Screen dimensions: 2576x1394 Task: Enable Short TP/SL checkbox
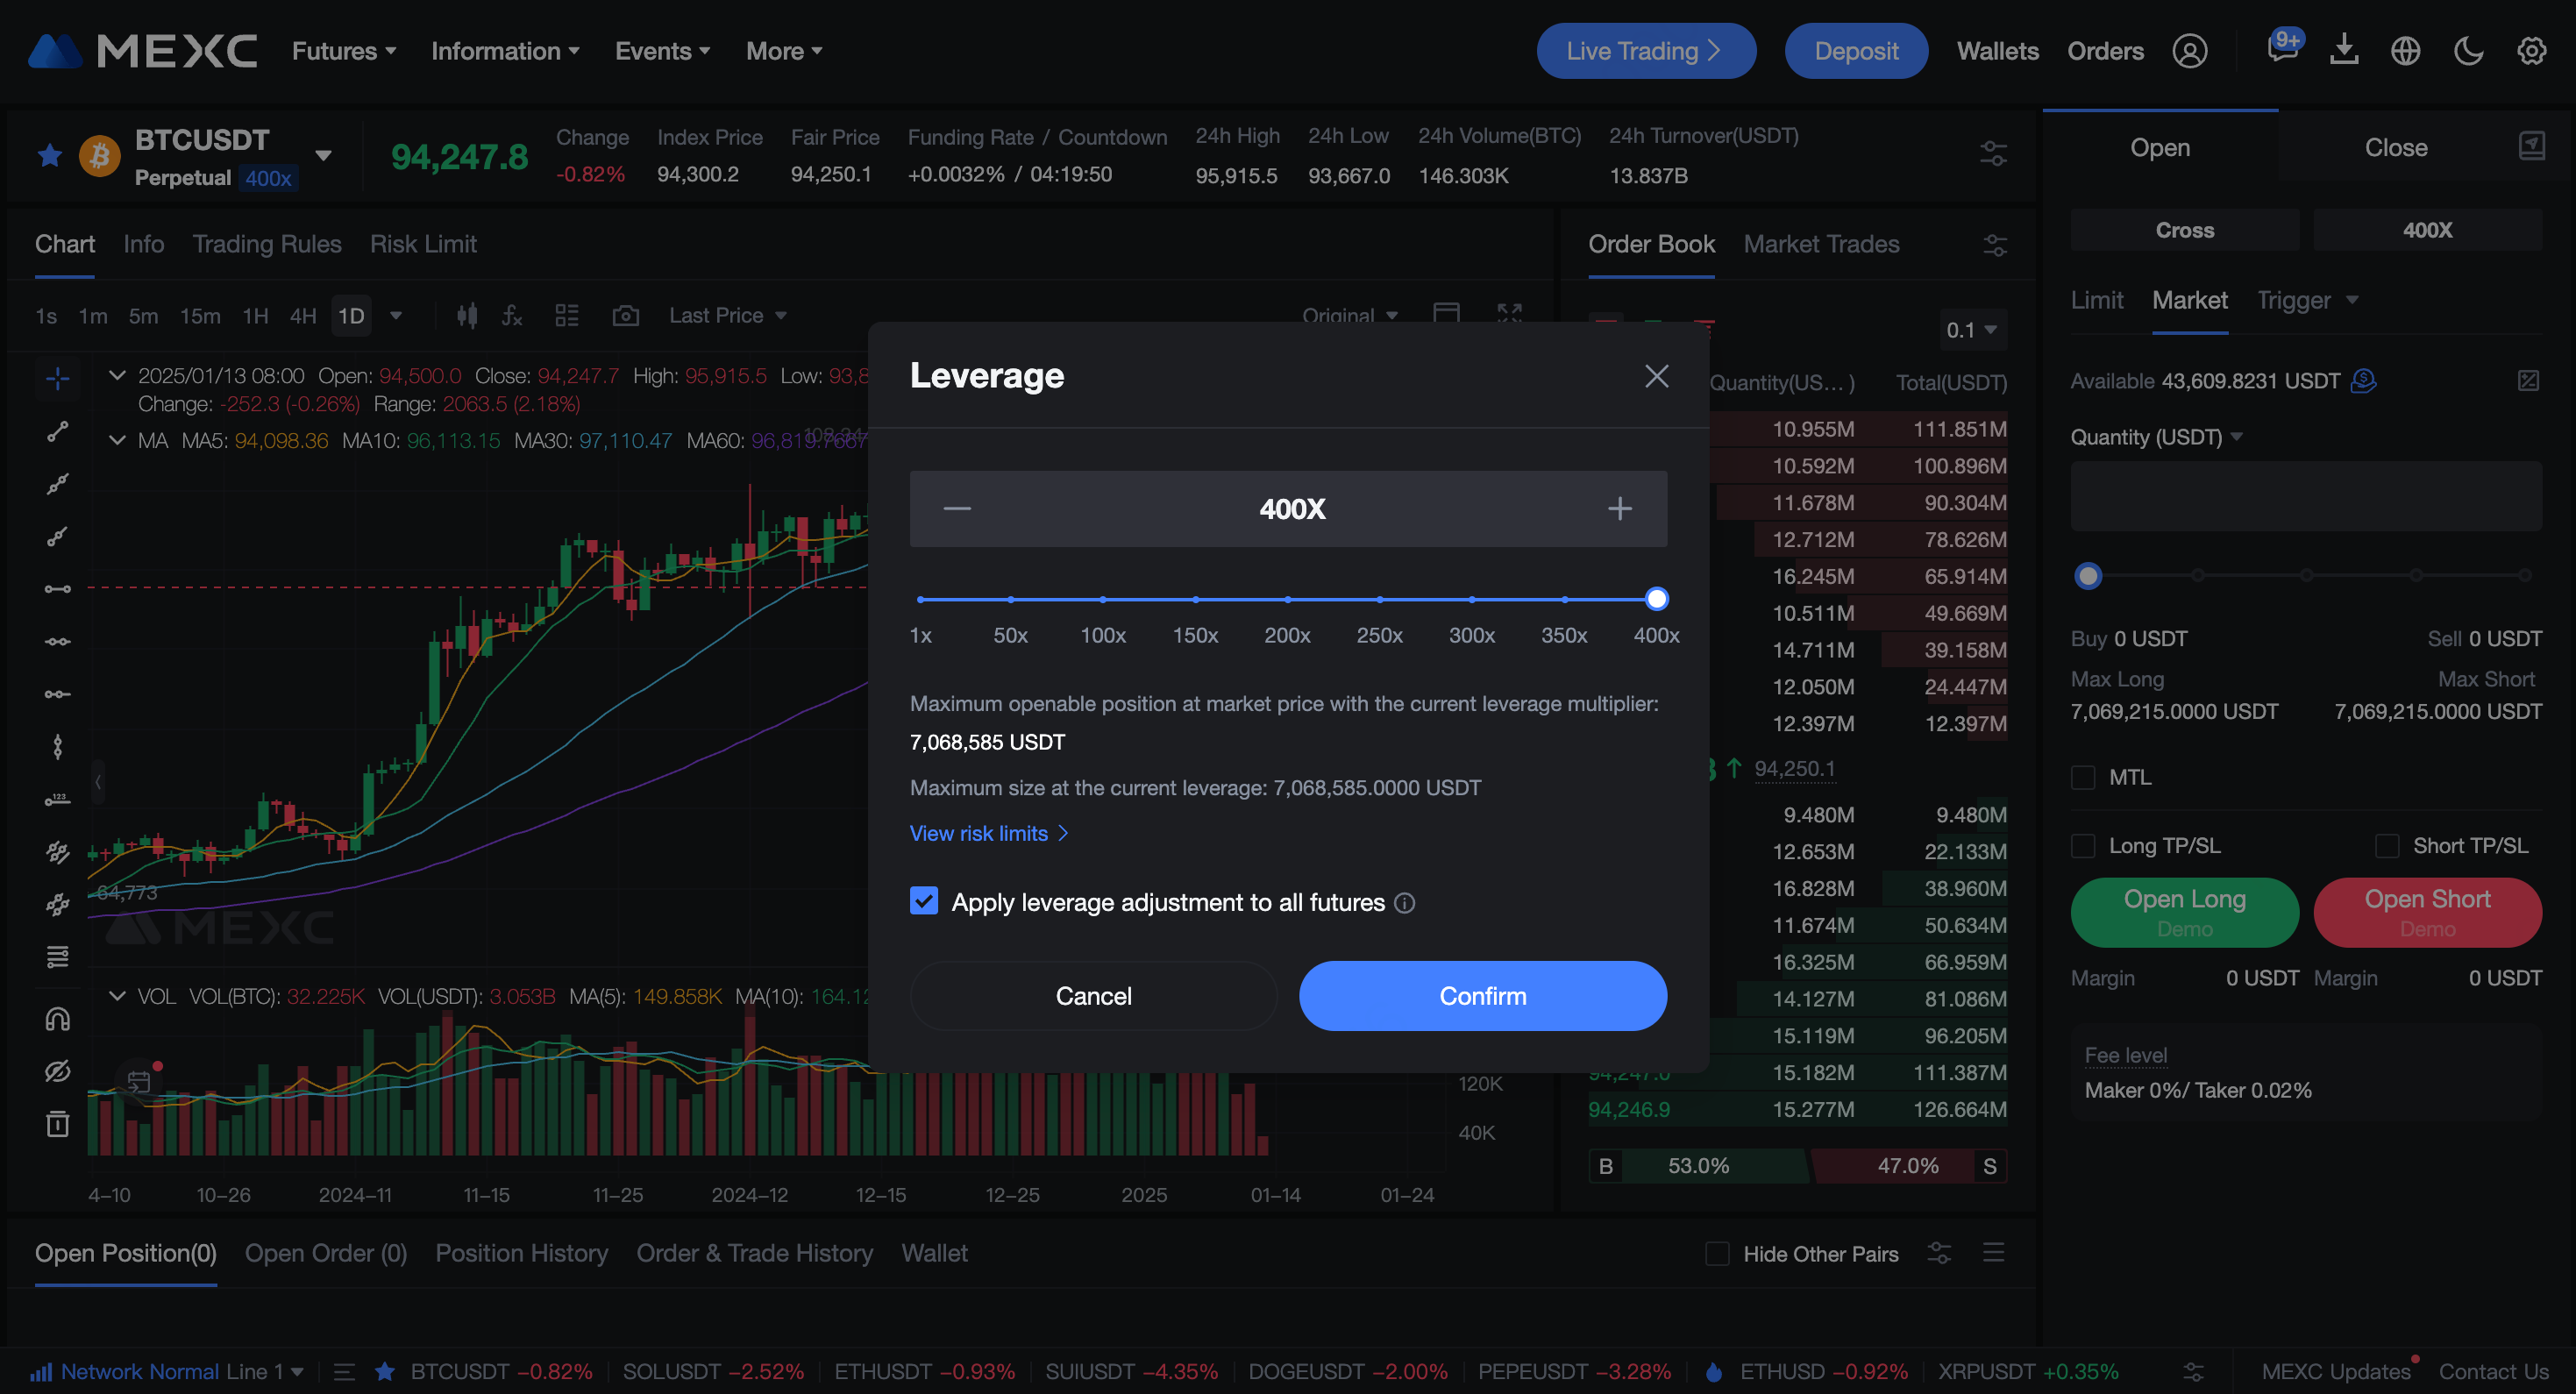2387,846
